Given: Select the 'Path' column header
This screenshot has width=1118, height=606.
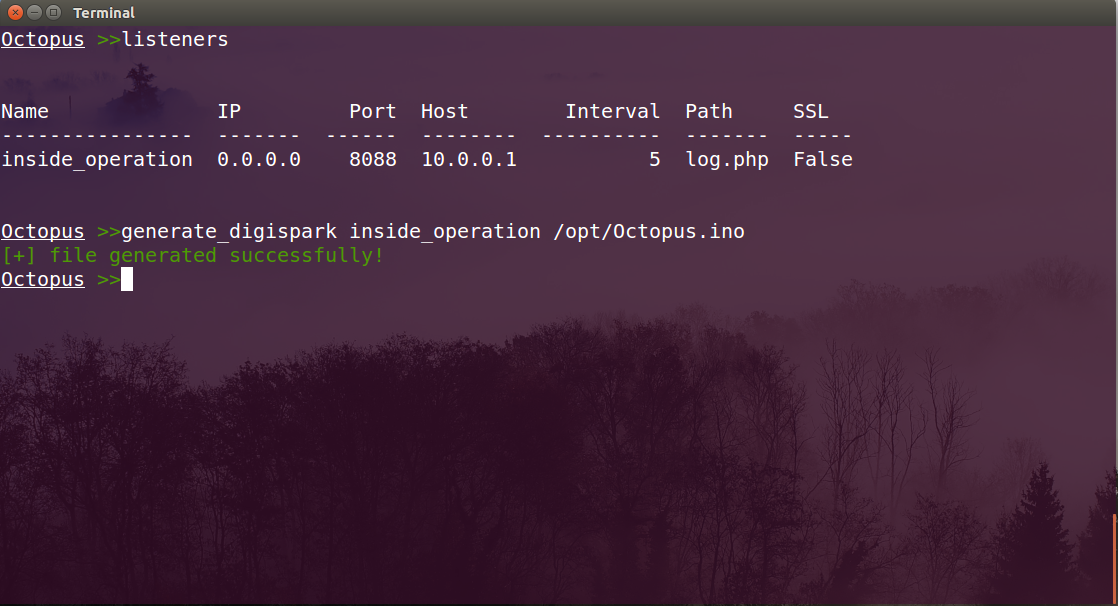Looking at the screenshot, I should [709, 111].
